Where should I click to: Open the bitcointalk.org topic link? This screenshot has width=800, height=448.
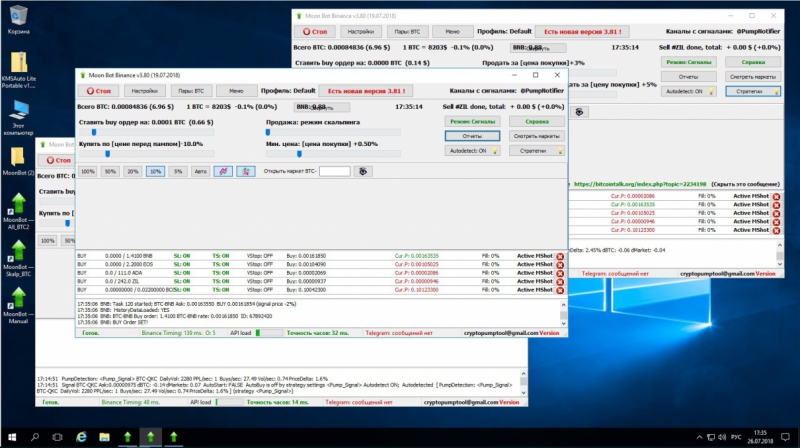pos(640,184)
